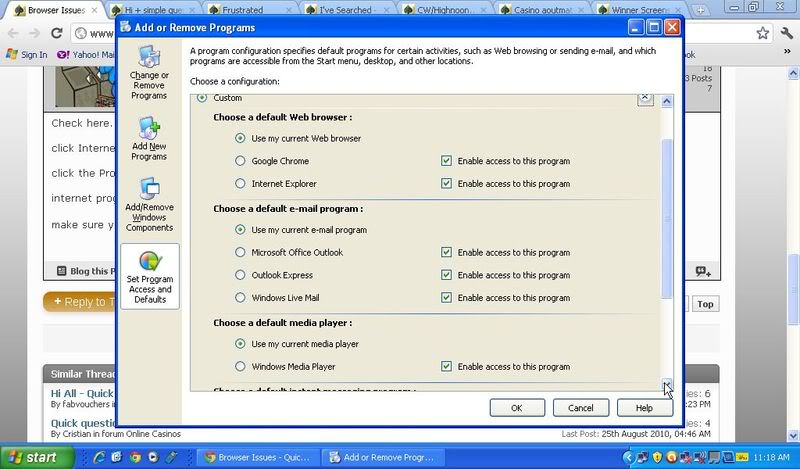Open the Add New Programs panel
Viewport: 800px width, 469px height.
[x=149, y=139]
